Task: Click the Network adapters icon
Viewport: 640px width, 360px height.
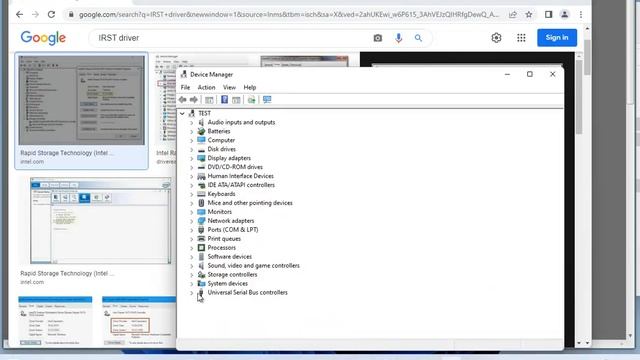Action: point(201,221)
